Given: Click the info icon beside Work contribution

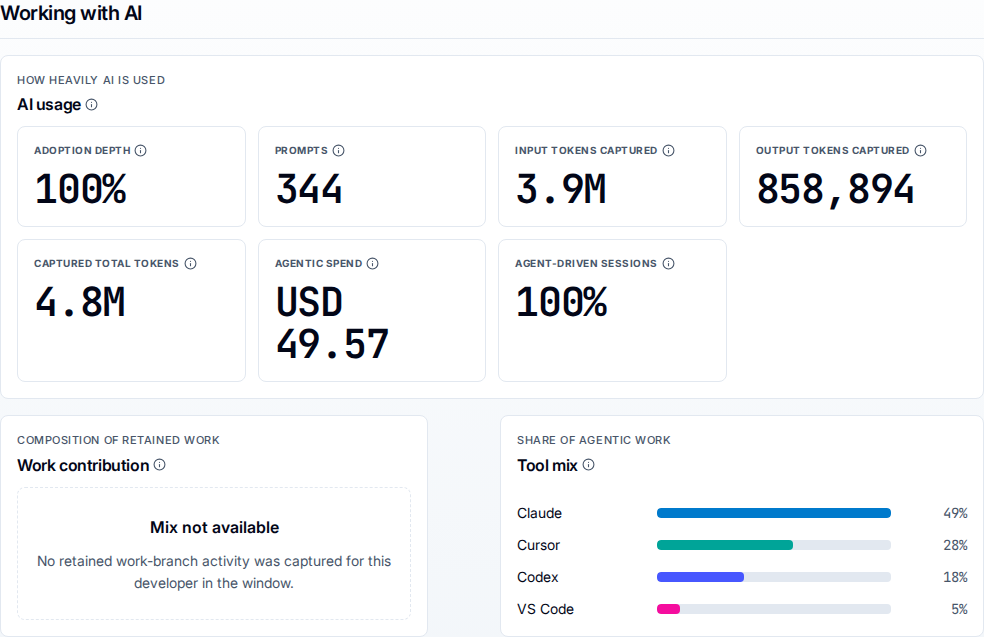Looking at the screenshot, I should tap(159, 465).
